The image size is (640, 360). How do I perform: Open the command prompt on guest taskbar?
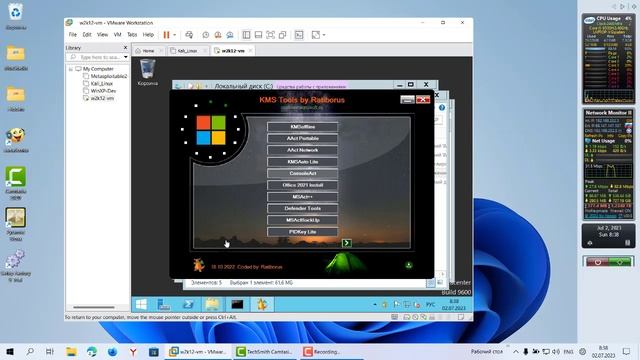point(237,304)
